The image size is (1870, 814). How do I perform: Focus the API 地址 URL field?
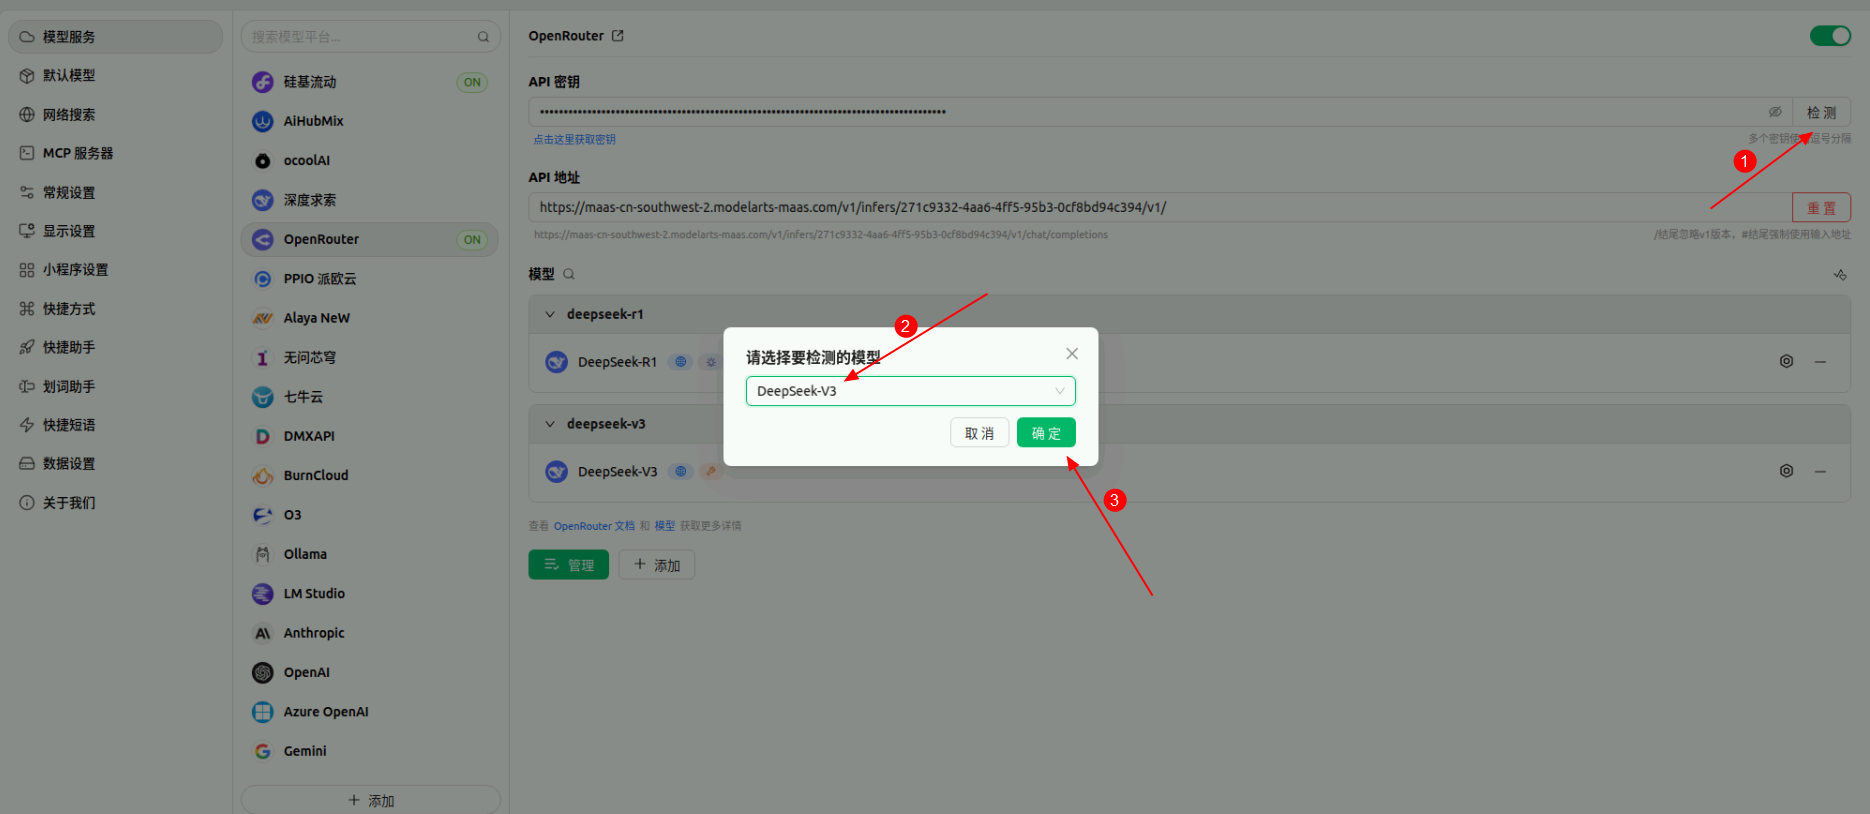click(x=1160, y=208)
